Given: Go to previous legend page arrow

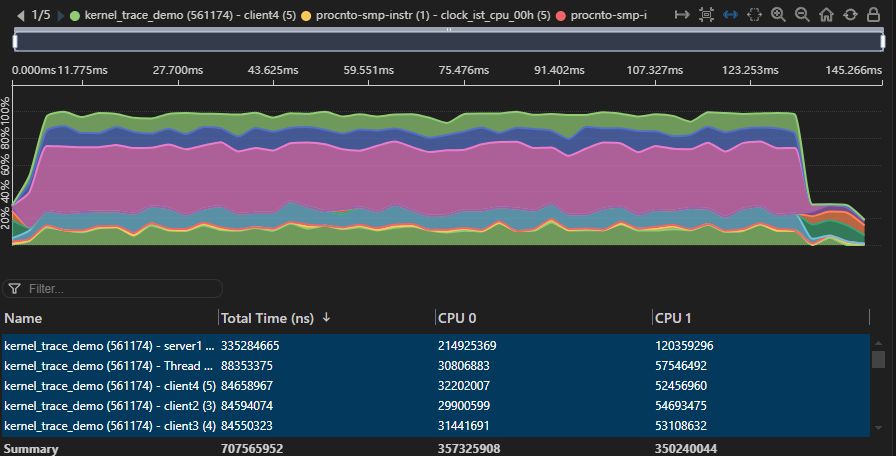Looking at the screenshot, I should [21, 15].
